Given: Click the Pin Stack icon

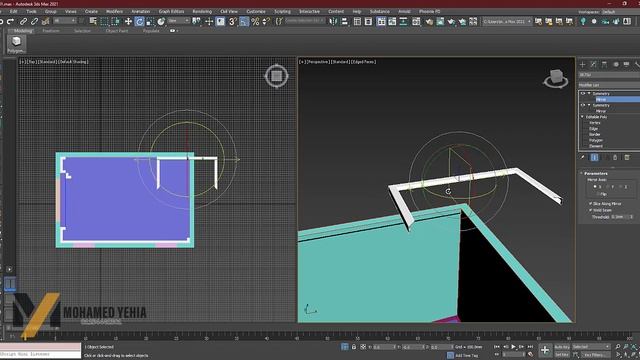Looking at the screenshot, I should click(x=582, y=158).
